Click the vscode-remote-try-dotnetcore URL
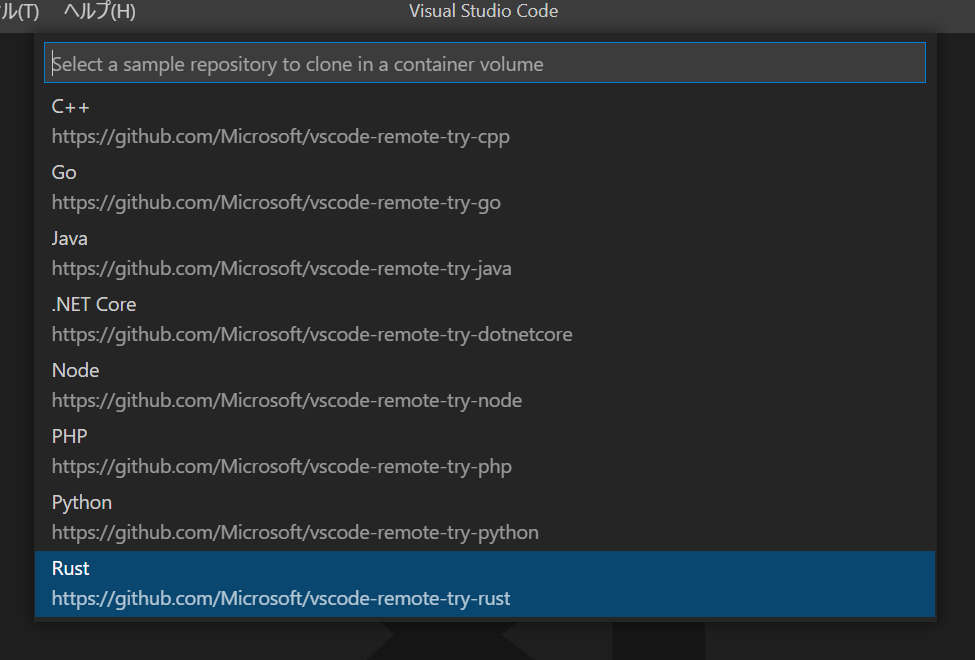The image size is (975, 660). pyautogui.click(x=312, y=335)
